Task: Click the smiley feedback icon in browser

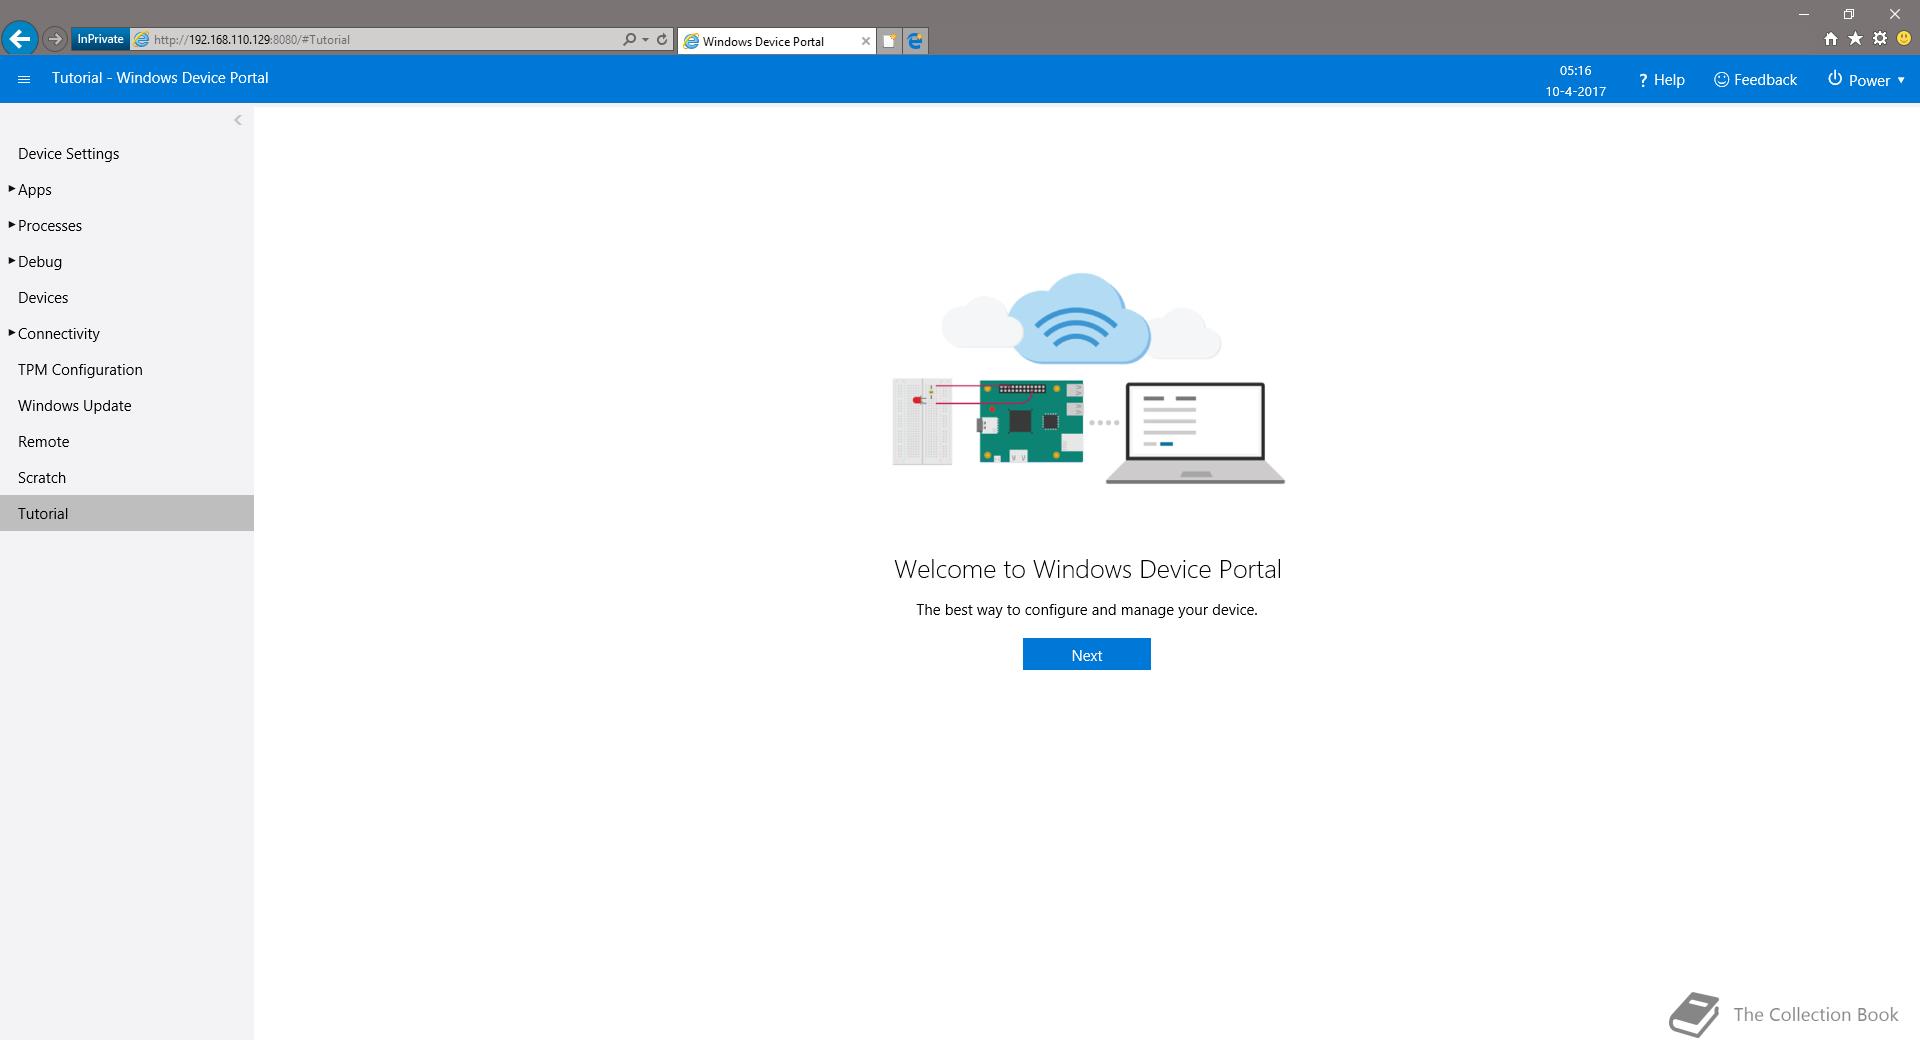Action: (x=1904, y=38)
